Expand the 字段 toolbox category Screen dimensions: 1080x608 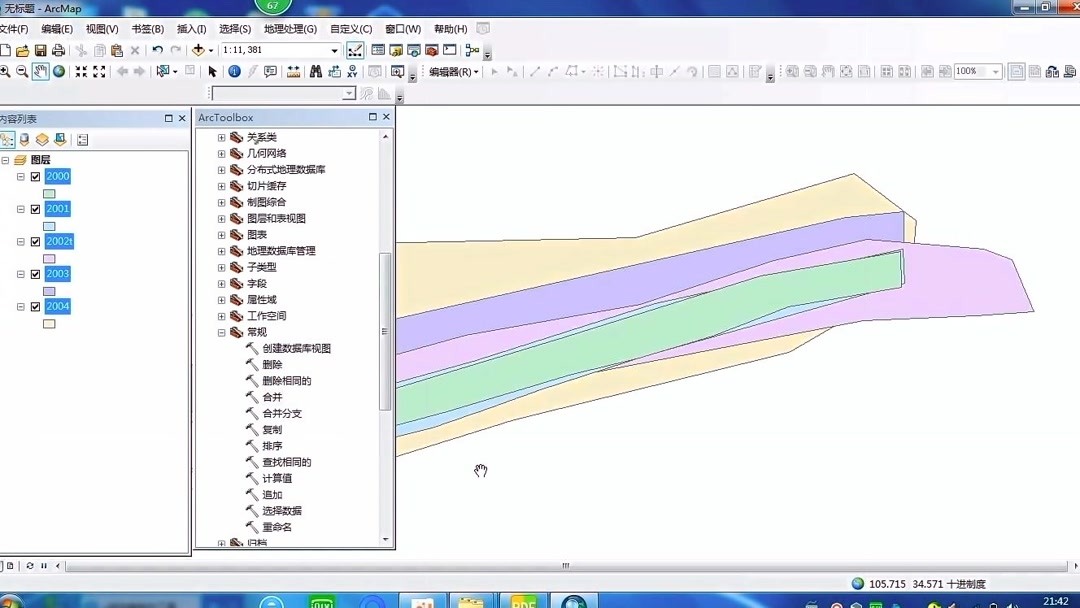point(220,283)
